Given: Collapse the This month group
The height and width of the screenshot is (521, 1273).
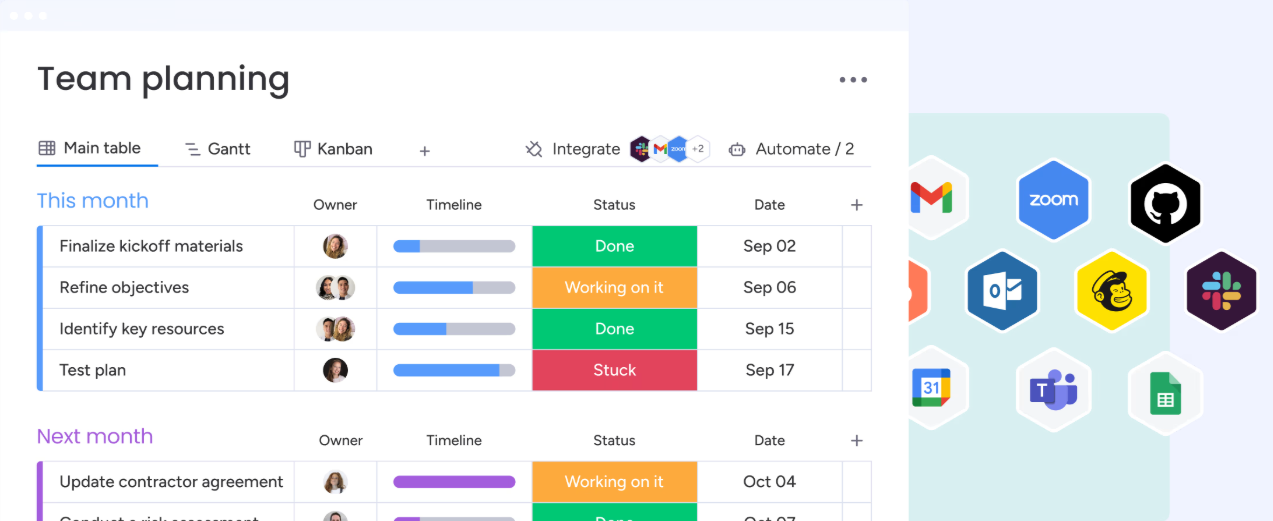Looking at the screenshot, I should [92, 201].
